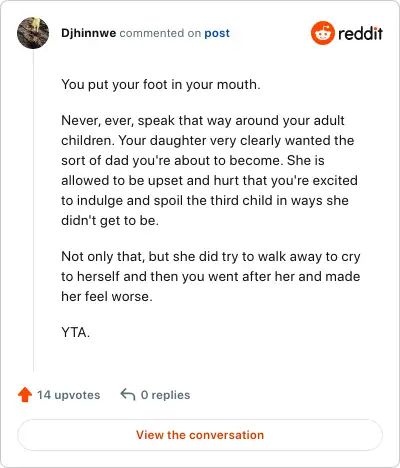Click the reddit wordmark text
Screen dimensions: 400x468
point(360,33)
